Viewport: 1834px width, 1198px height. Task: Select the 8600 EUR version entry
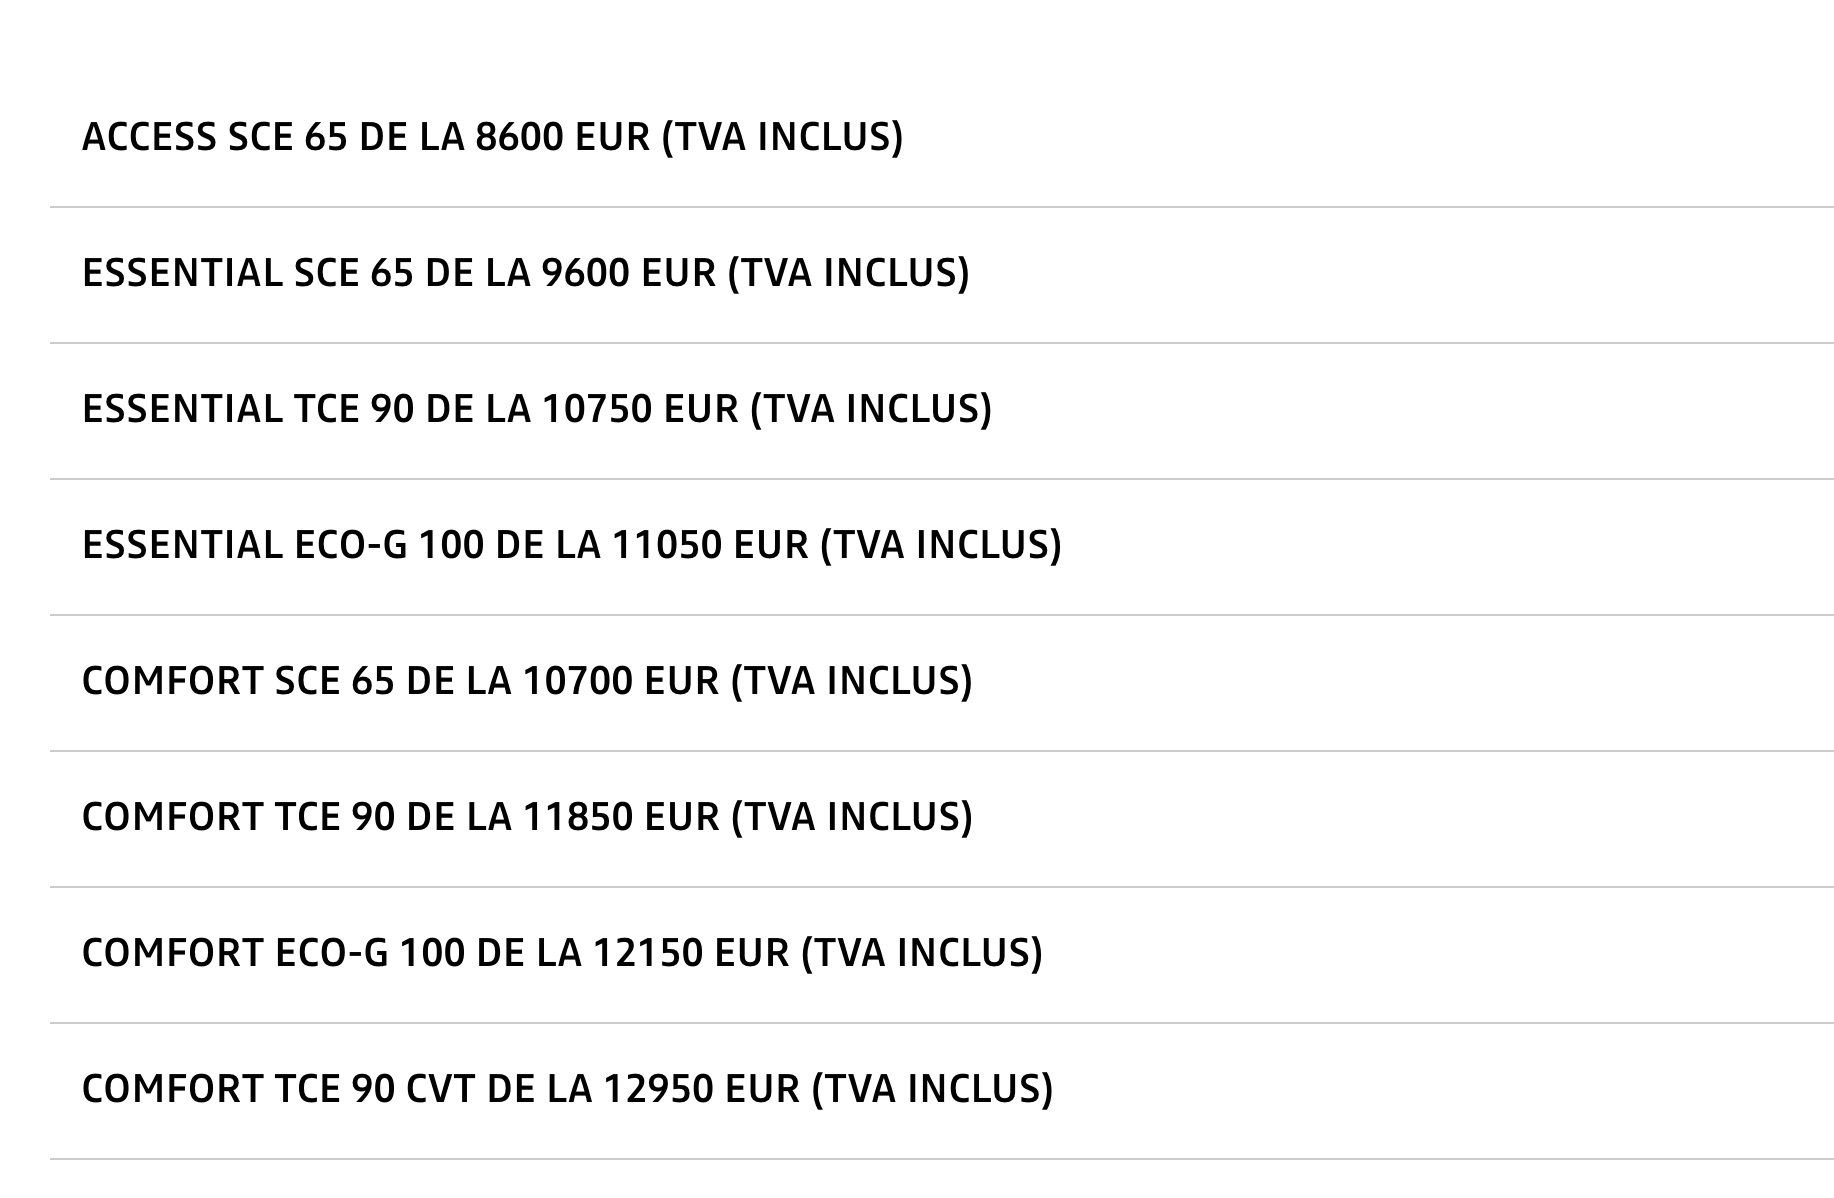click(x=492, y=137)
